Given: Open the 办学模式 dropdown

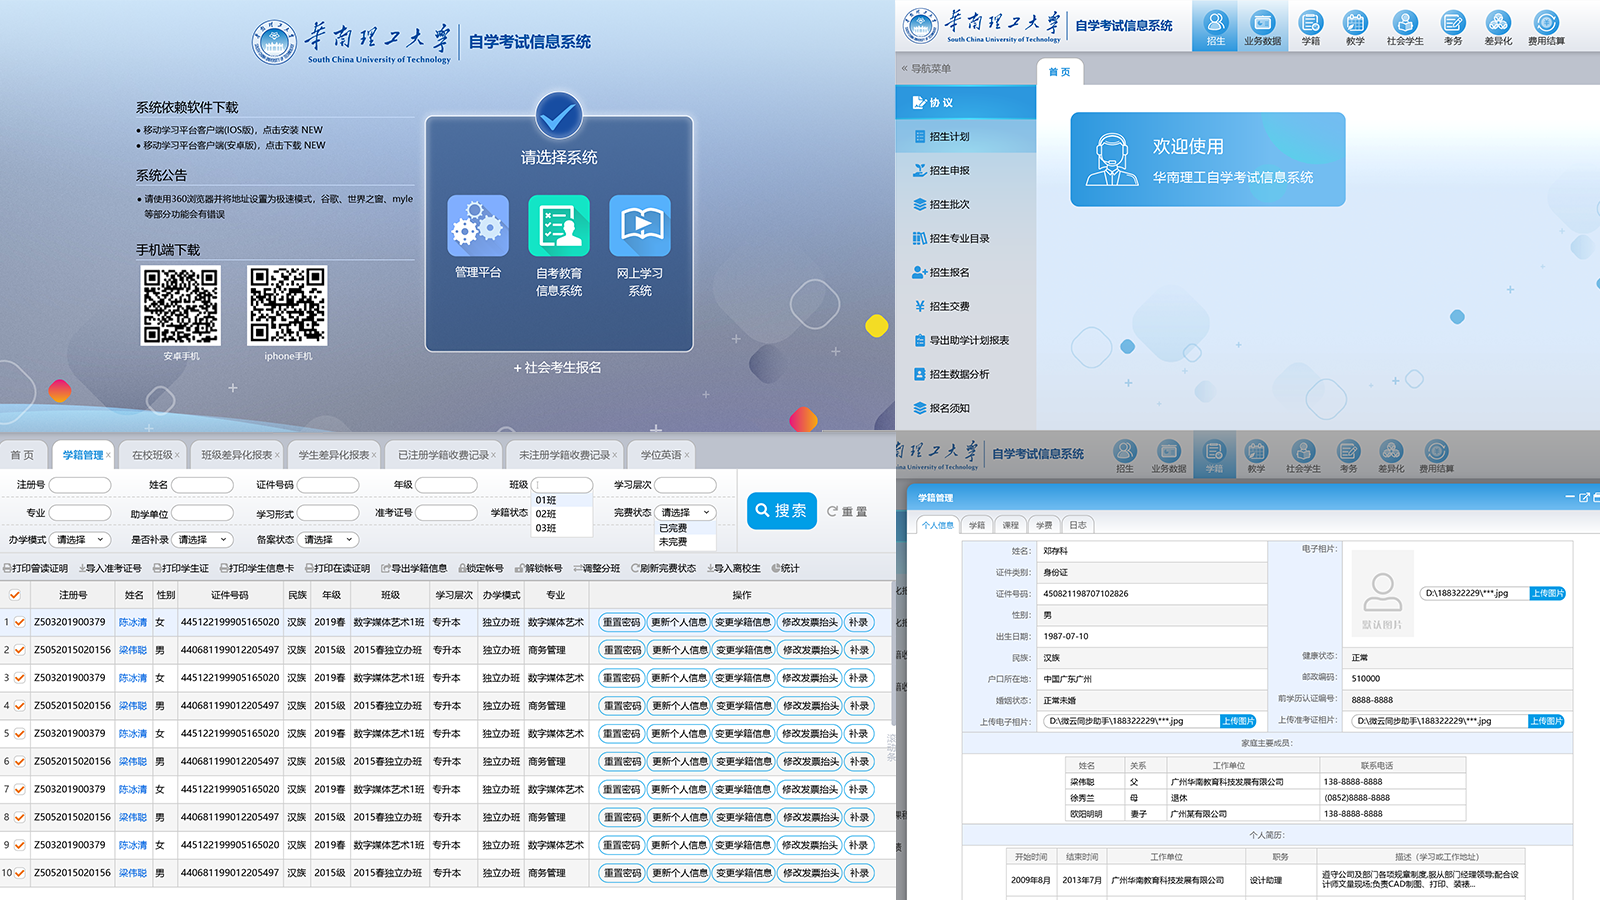Looking at the screenshot, I should pos(80,540).
